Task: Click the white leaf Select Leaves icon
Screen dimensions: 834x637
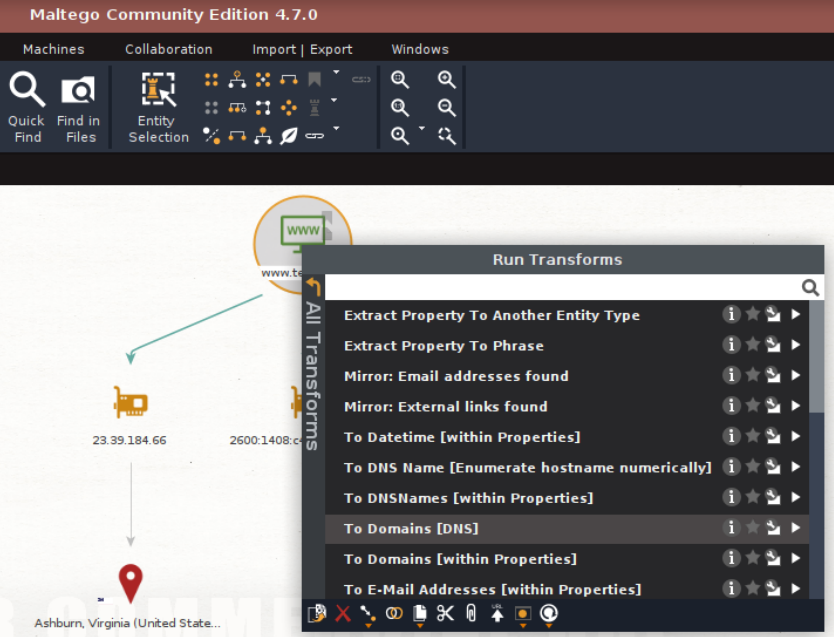Action: click(289, 136)
